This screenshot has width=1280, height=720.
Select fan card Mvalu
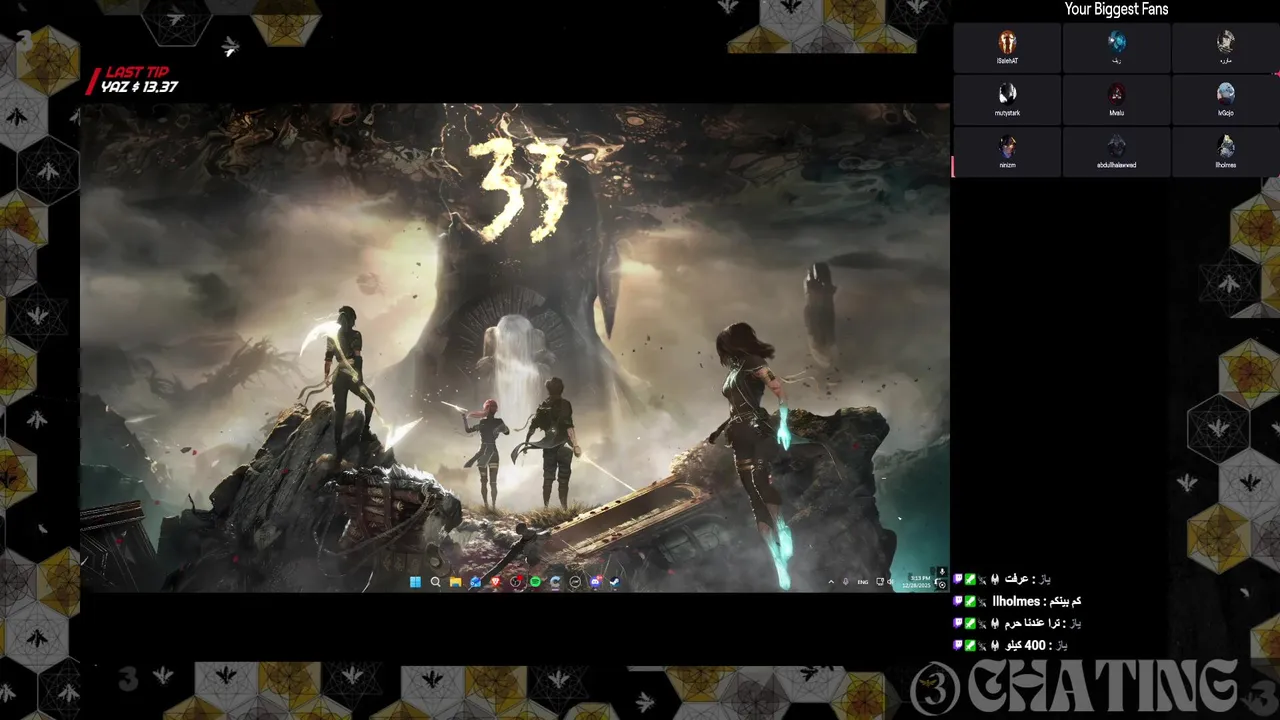(1116, 99)
